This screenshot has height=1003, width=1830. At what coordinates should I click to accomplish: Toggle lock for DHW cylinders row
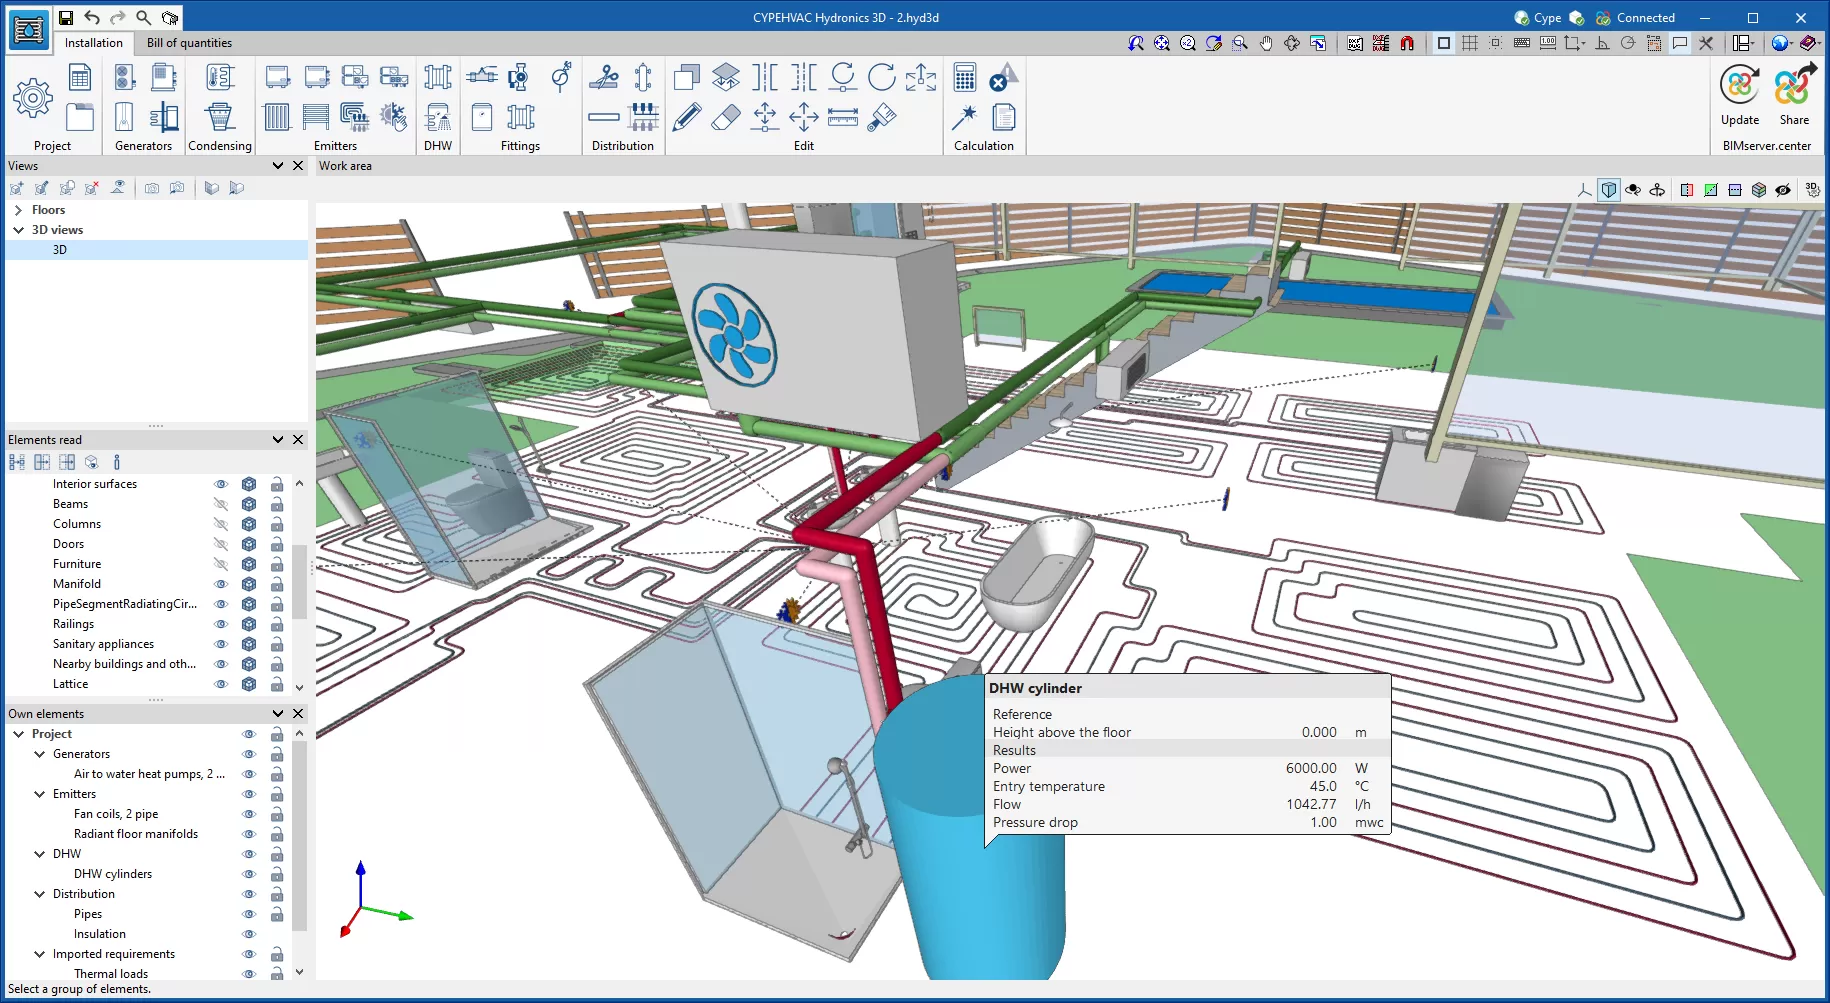click(x=277, y=874)
